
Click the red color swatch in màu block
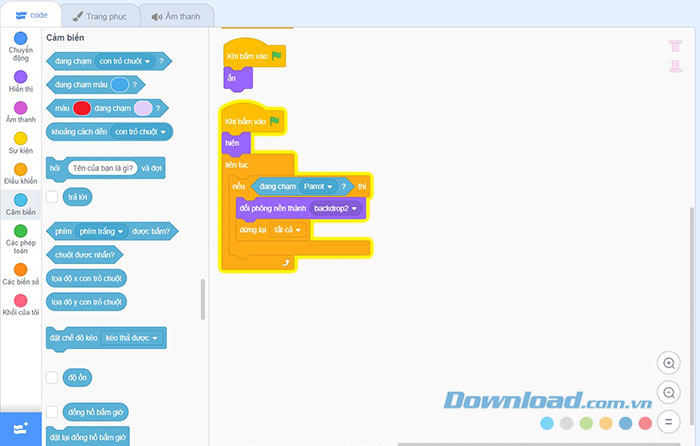click(x=82, y=108)
